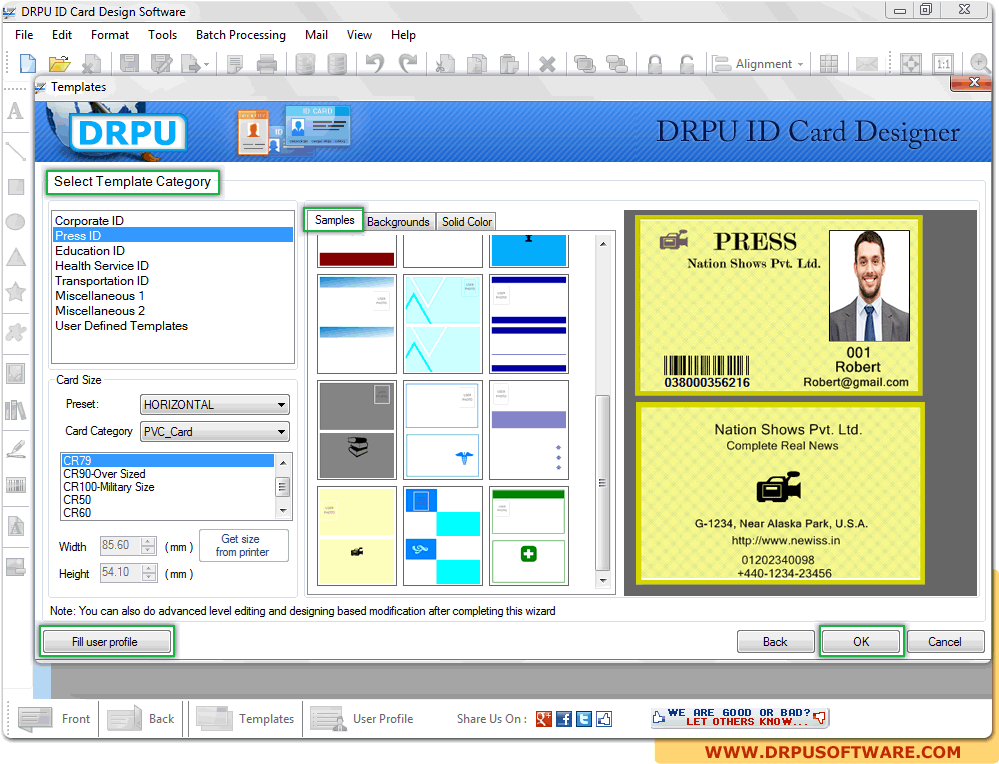Click the Back button in dialog
Image resolution: width=999 pixels, height=764 pixels.
(775, 642)
